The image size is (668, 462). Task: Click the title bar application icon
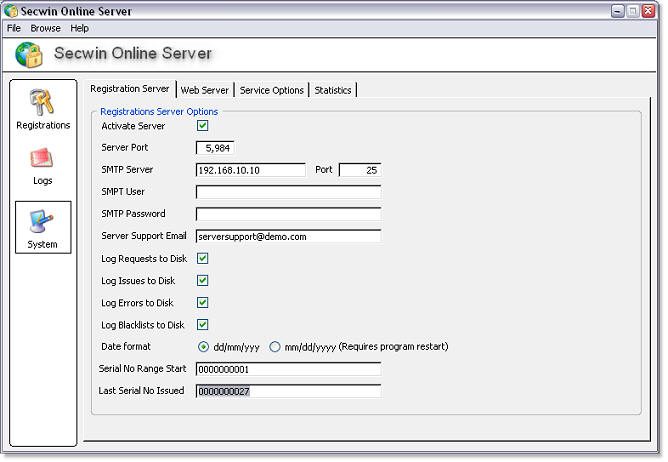(x=11, y=11)
